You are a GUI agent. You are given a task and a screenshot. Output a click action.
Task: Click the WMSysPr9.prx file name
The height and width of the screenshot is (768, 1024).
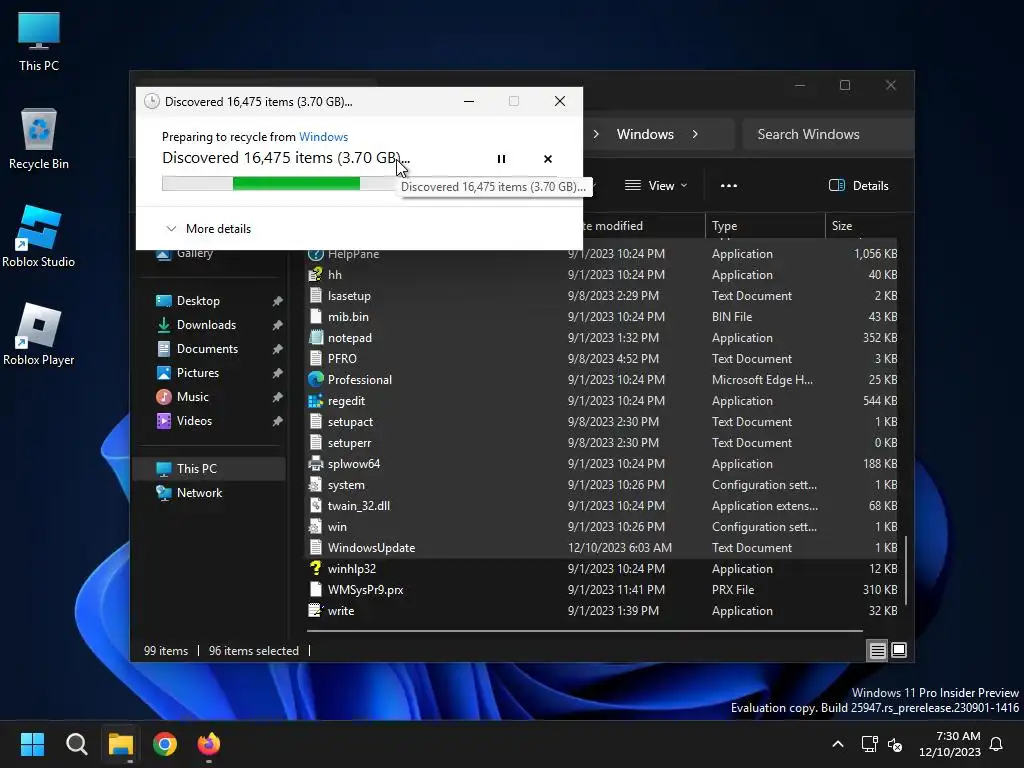coord(366,590)
